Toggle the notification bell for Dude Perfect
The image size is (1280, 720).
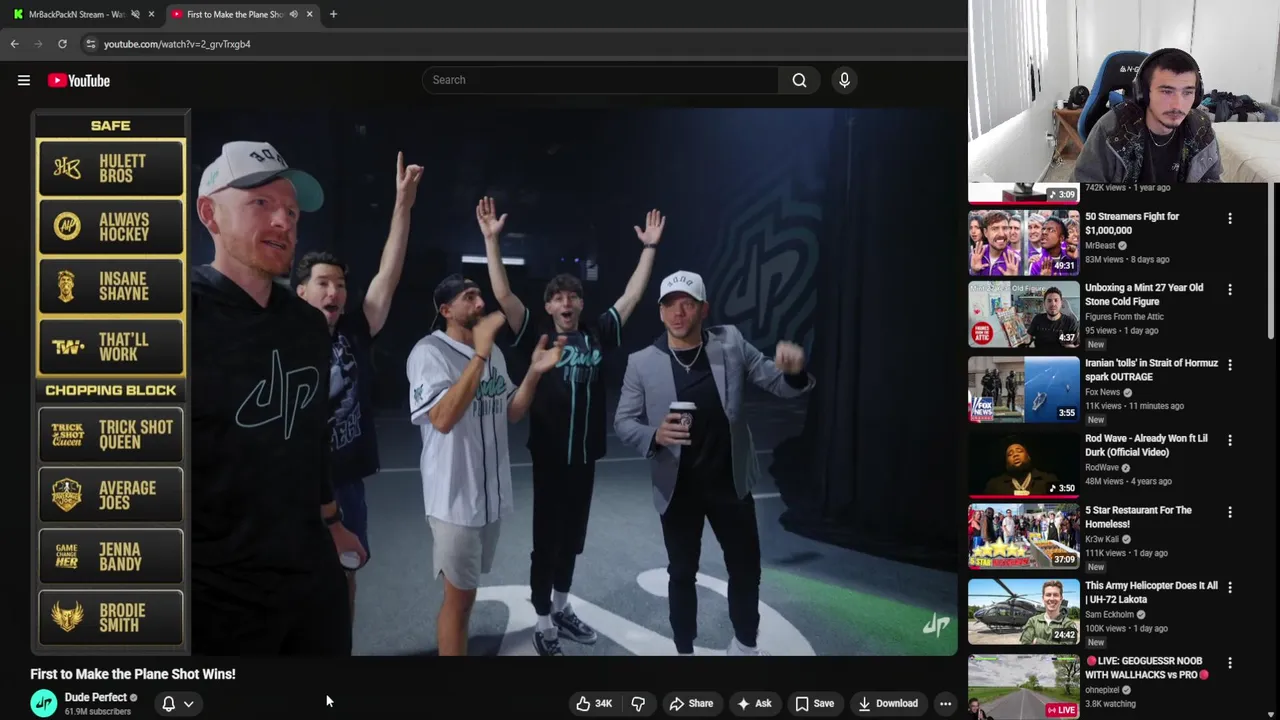(169, 704)
